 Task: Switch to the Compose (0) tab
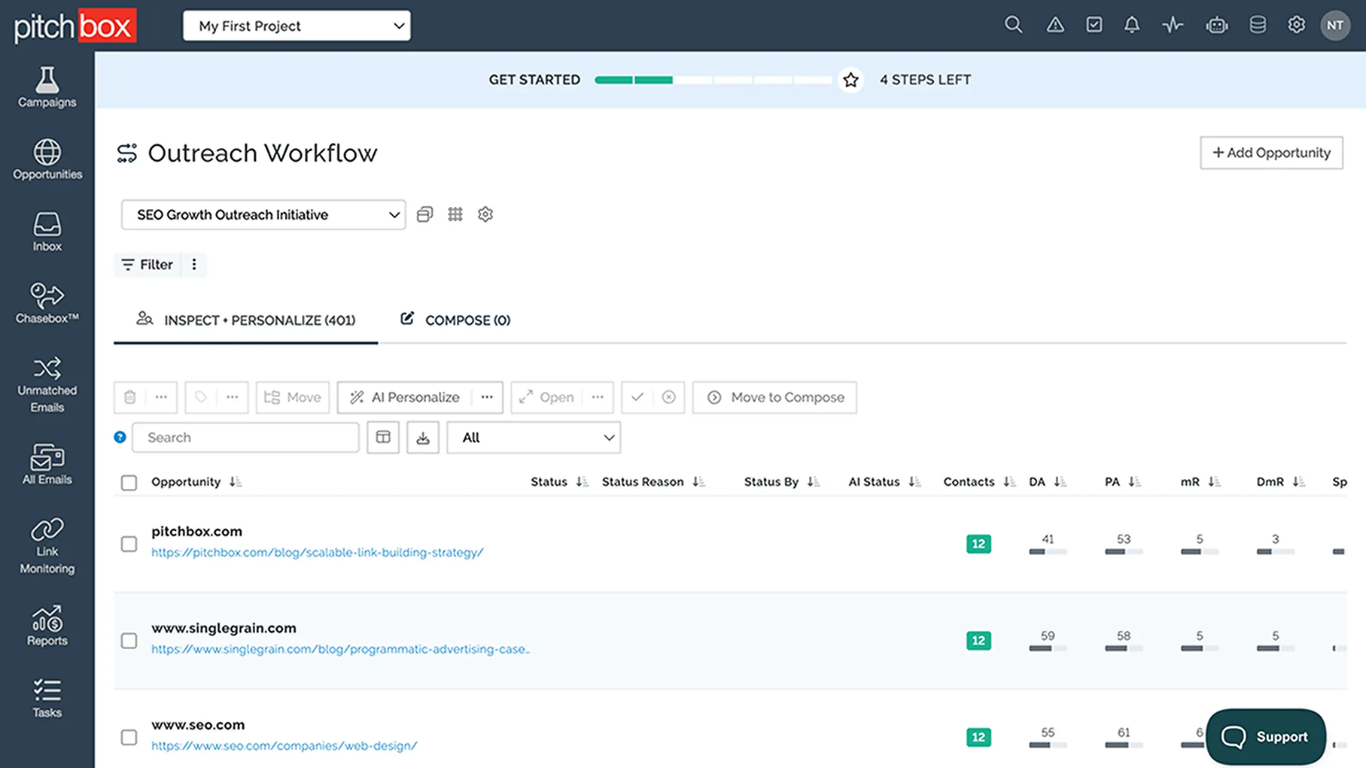click(x=456, y=320)
